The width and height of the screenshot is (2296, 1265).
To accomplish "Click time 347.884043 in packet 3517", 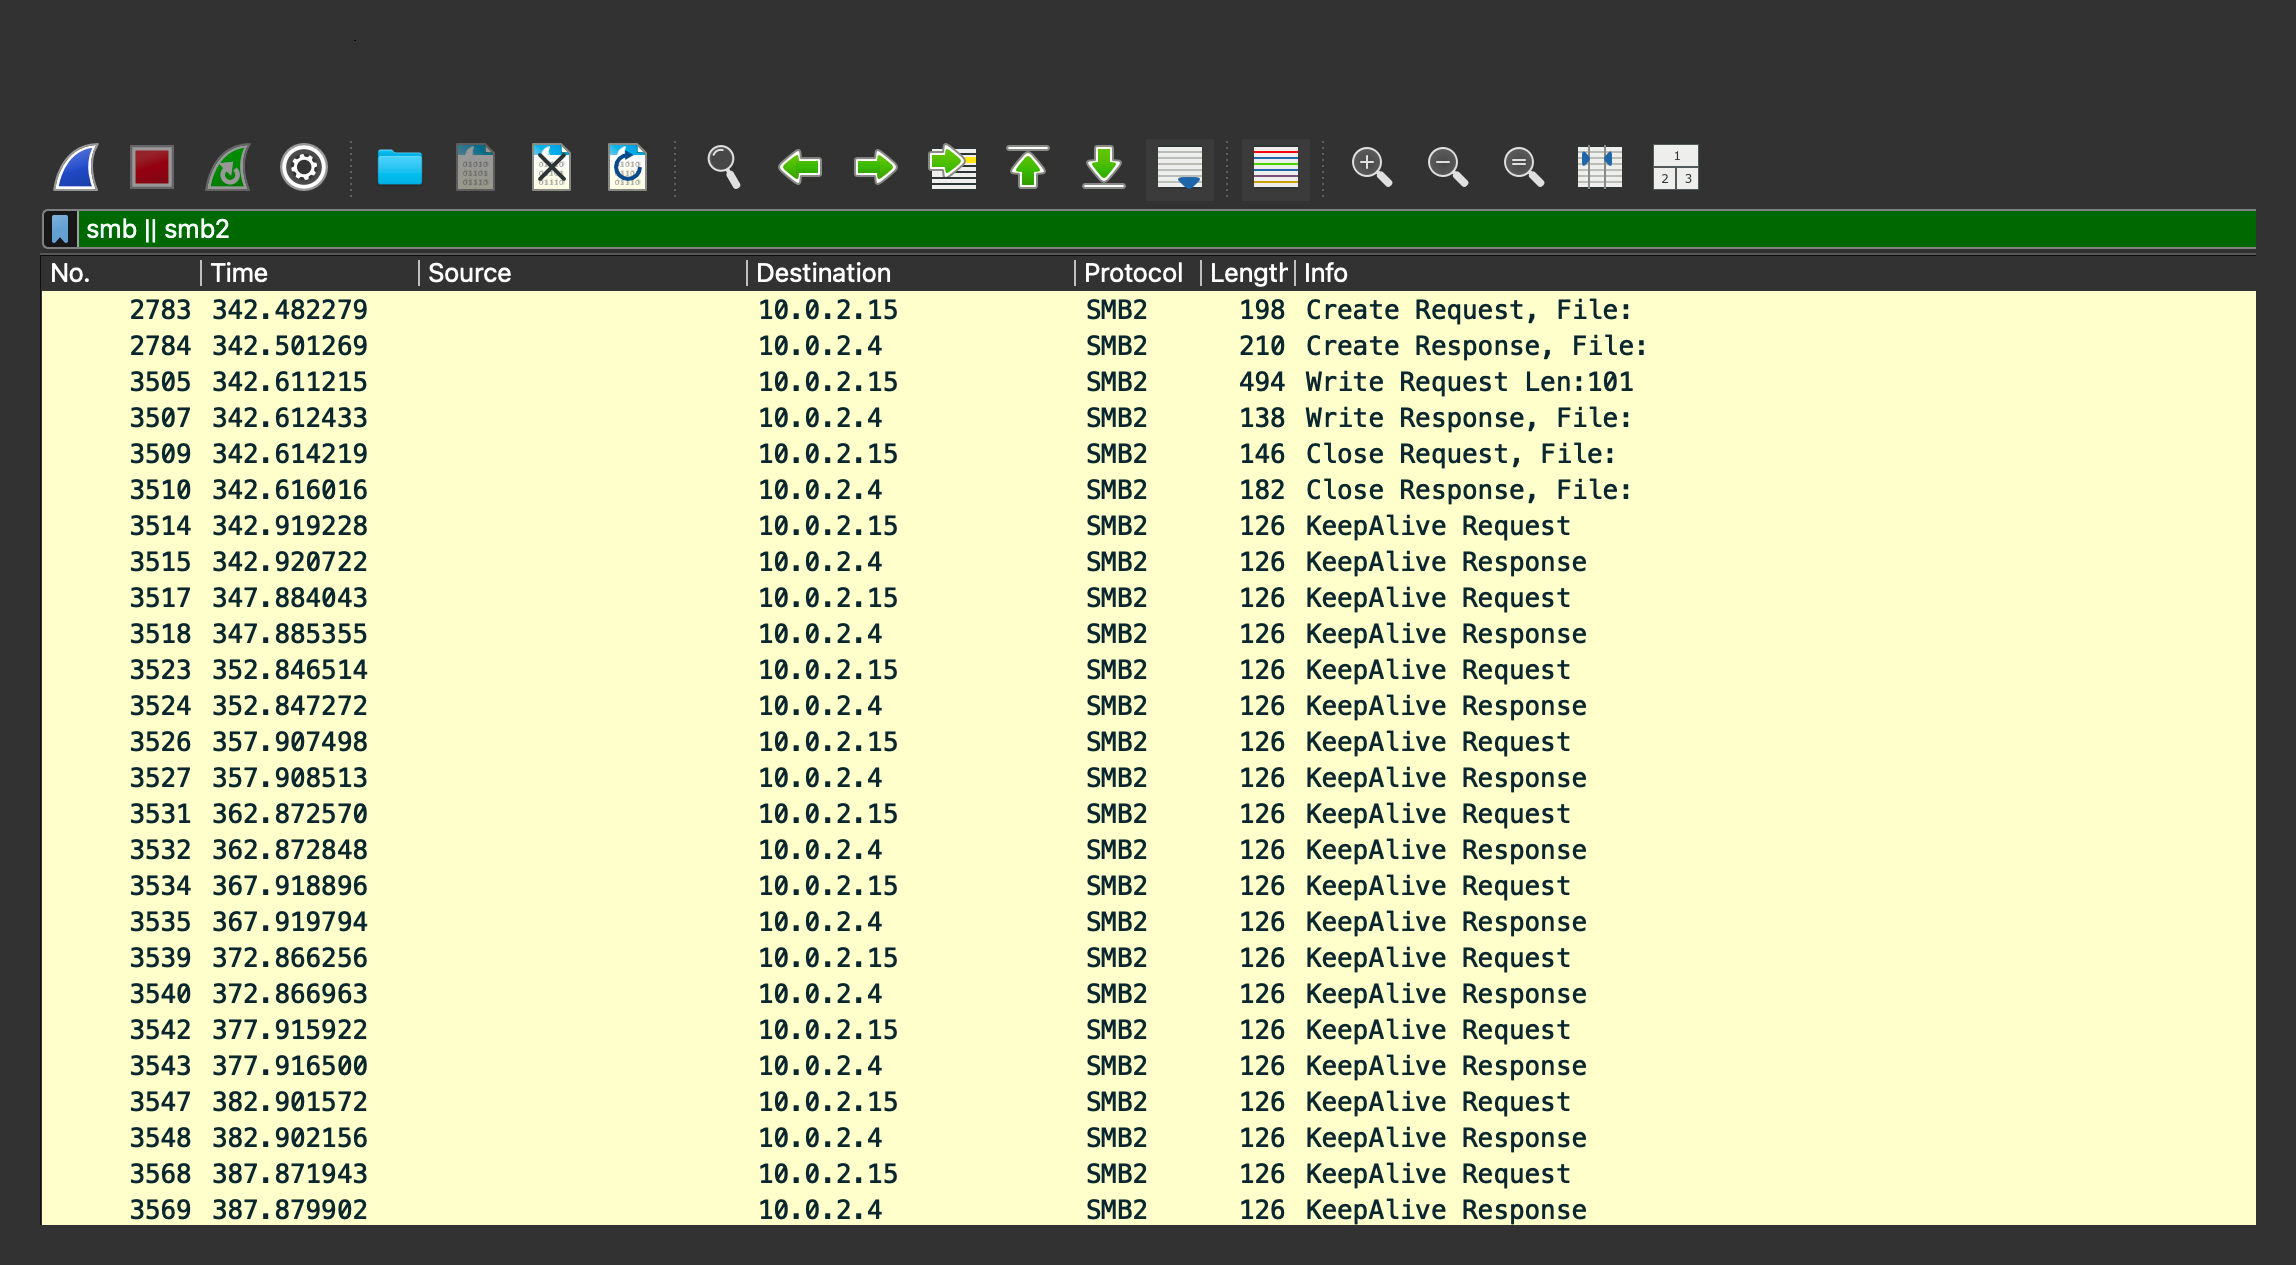I will pos(290,598).
